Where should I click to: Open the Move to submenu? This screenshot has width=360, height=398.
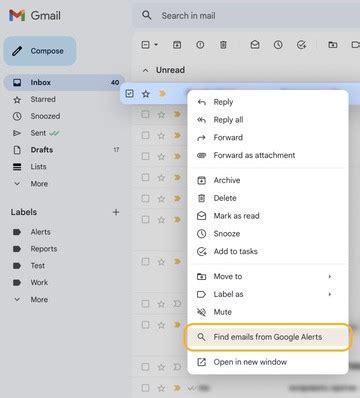(268, 276)
